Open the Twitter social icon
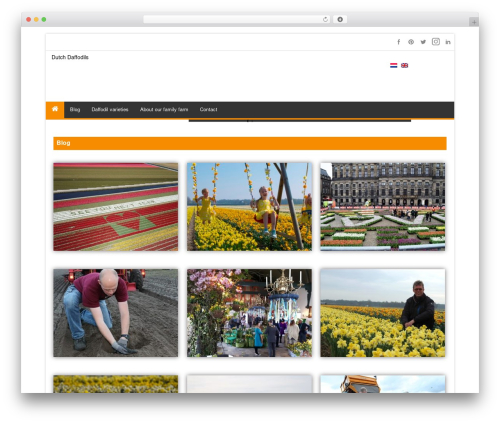 click(423, 42)
